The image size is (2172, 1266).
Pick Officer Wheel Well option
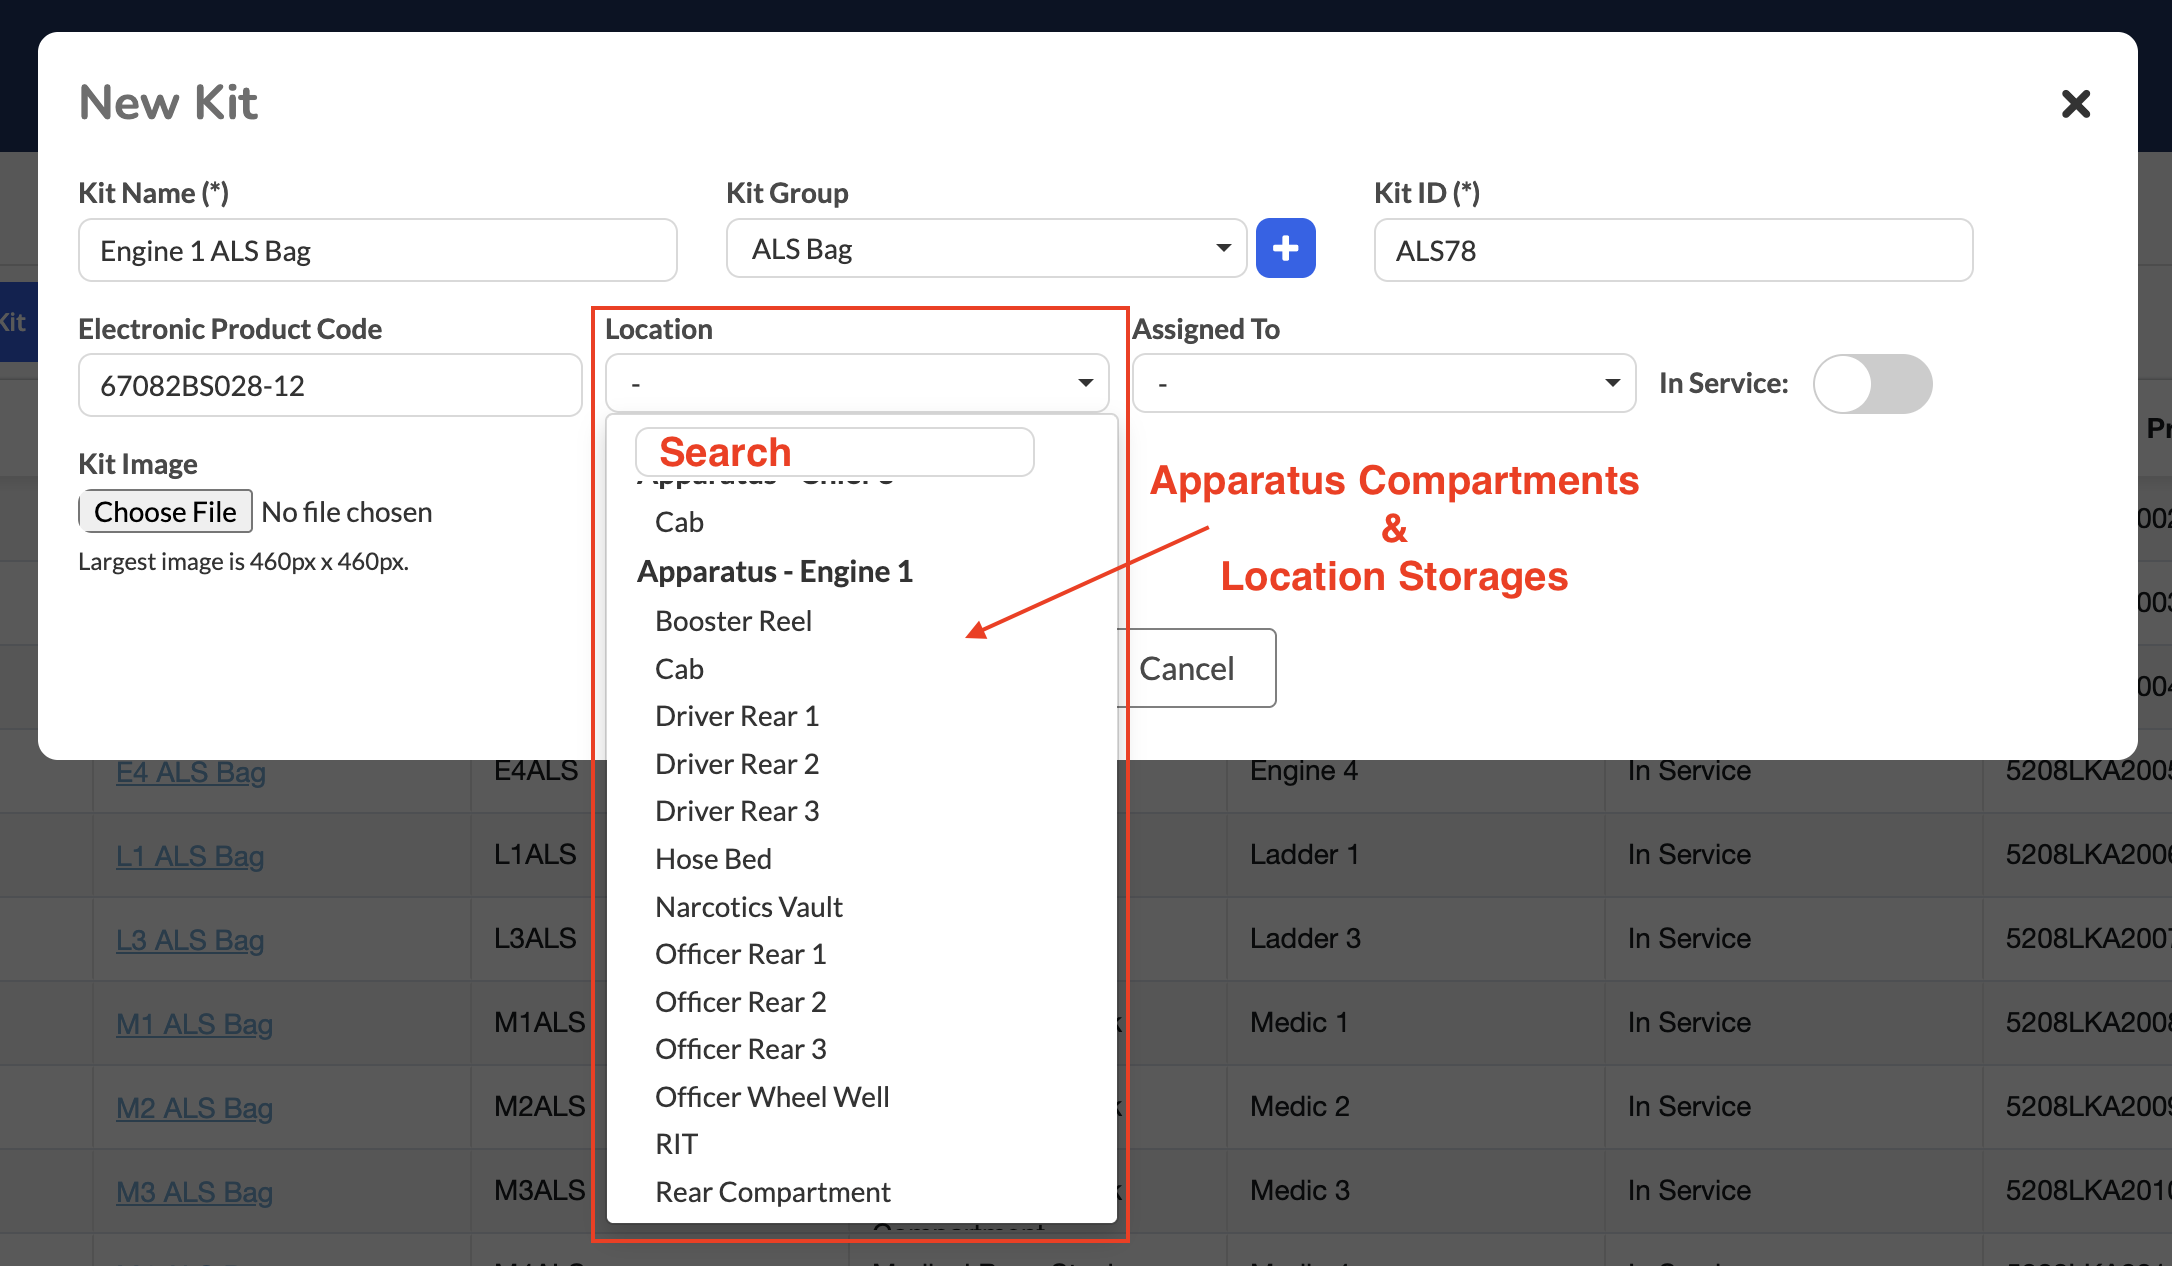[x=772, y=1097]
